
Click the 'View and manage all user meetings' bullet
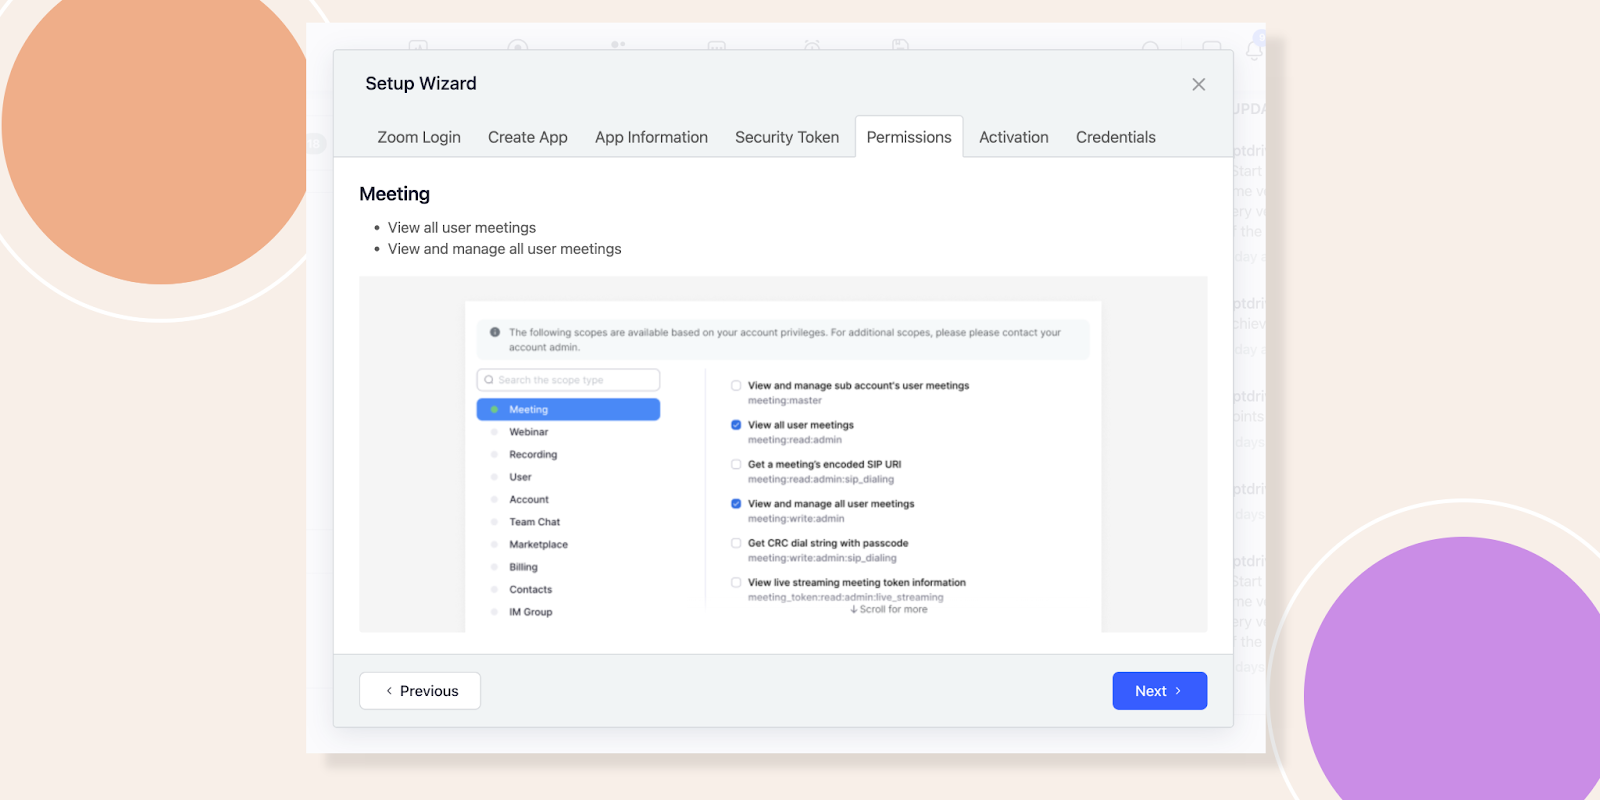(504, 249)
